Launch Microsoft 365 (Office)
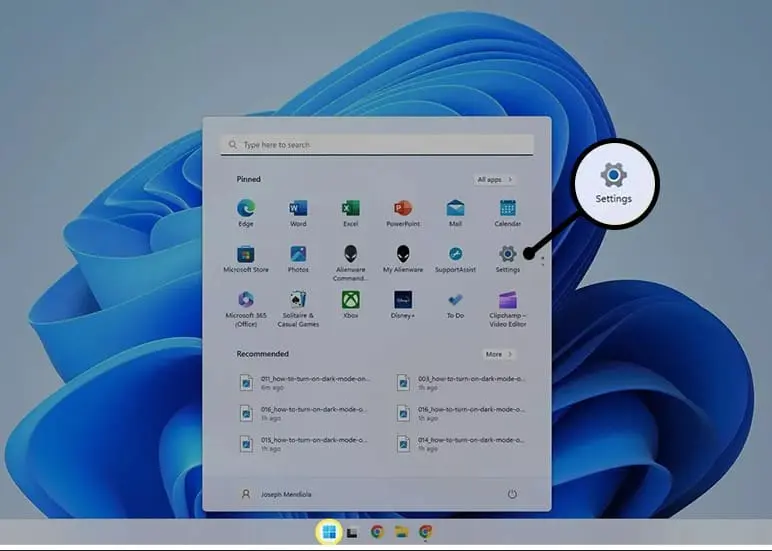 coord(246,309)
